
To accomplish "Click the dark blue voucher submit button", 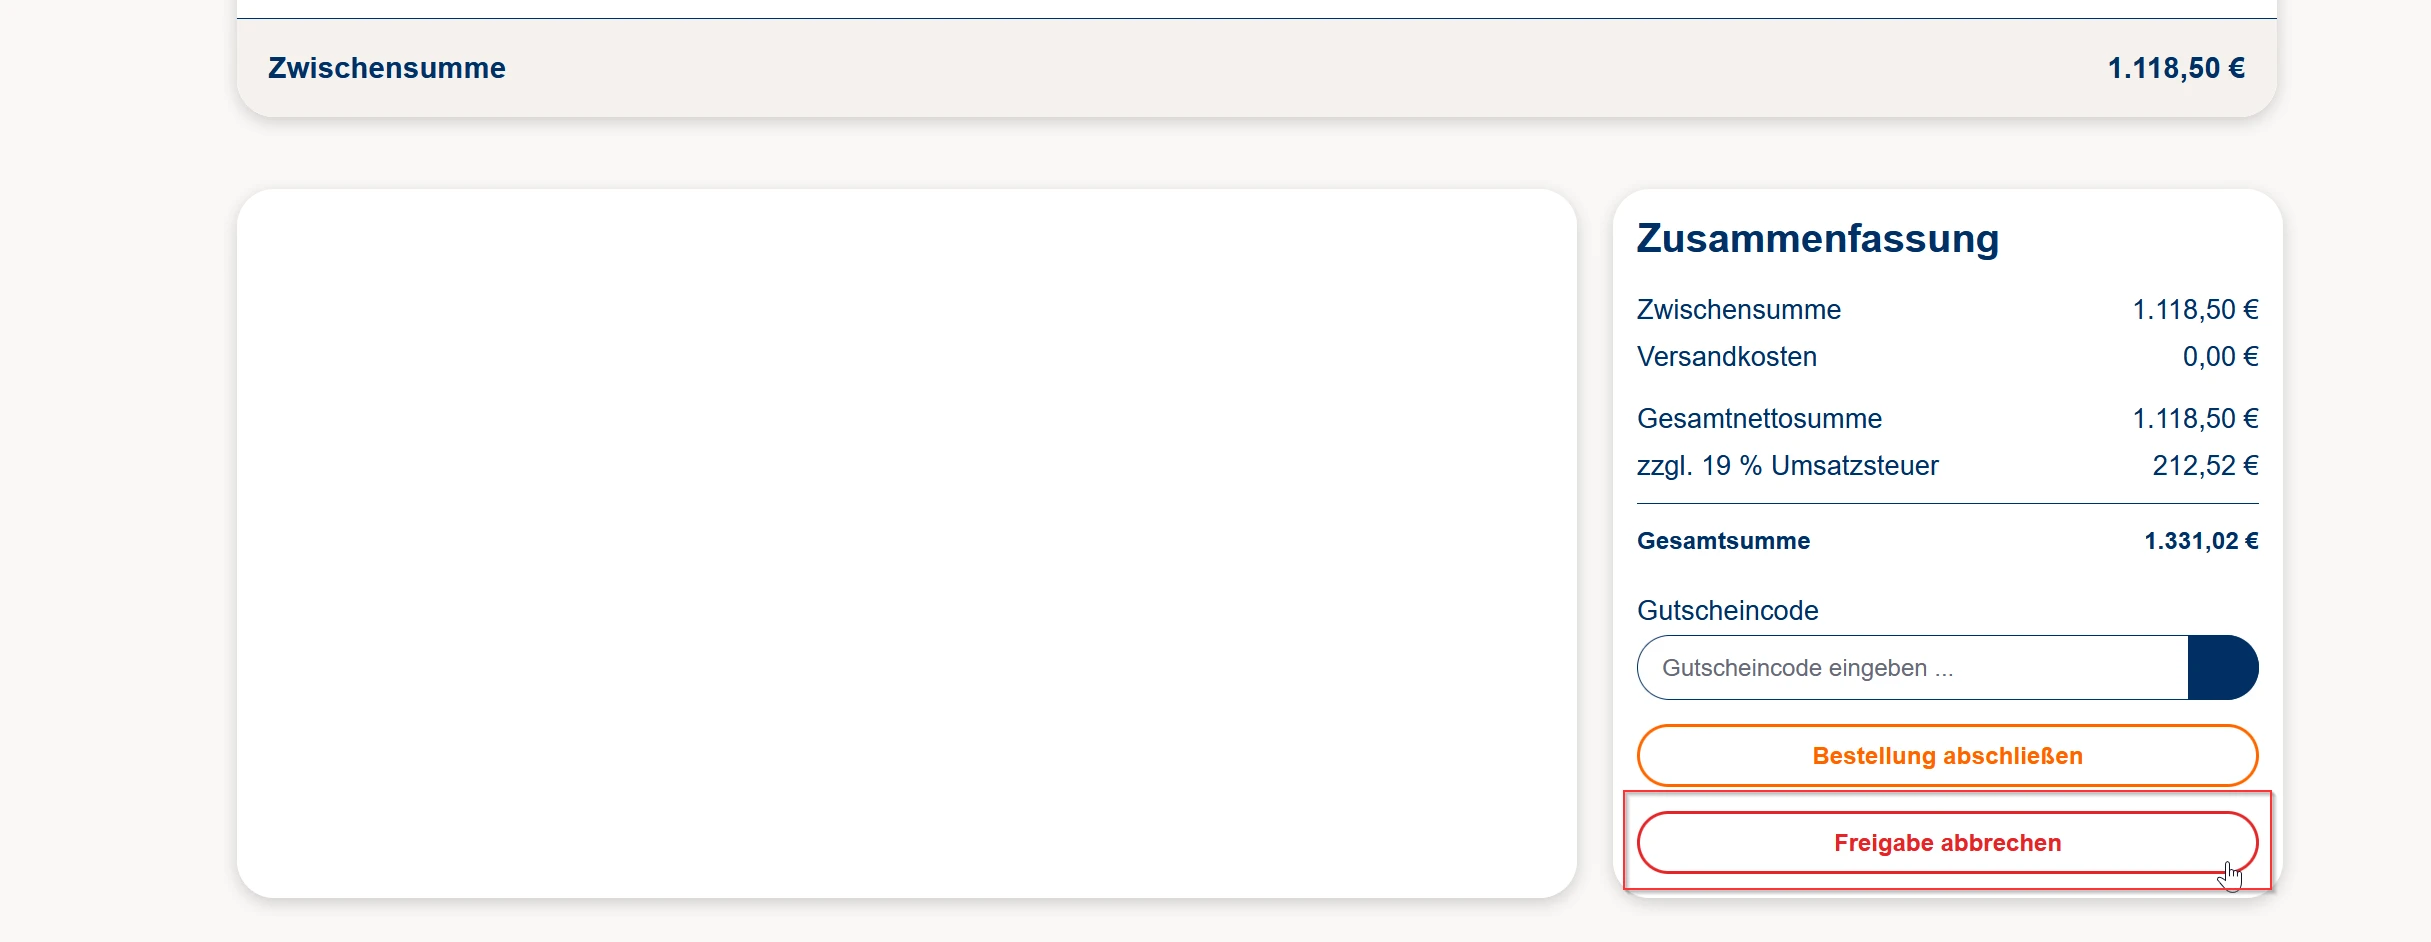I will click(x=2222, y=668).
